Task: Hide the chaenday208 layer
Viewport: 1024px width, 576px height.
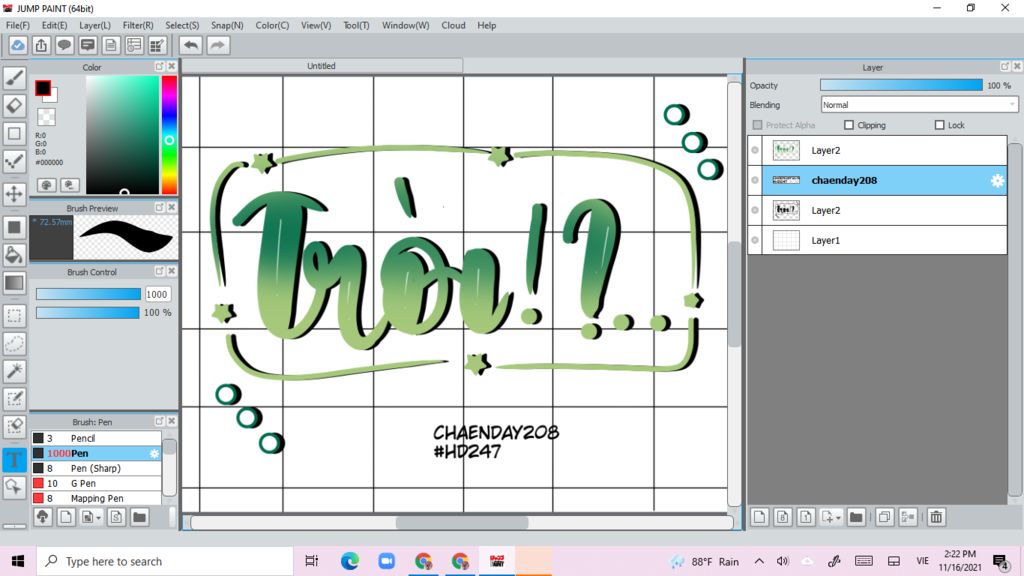Action: click(755, 180)
